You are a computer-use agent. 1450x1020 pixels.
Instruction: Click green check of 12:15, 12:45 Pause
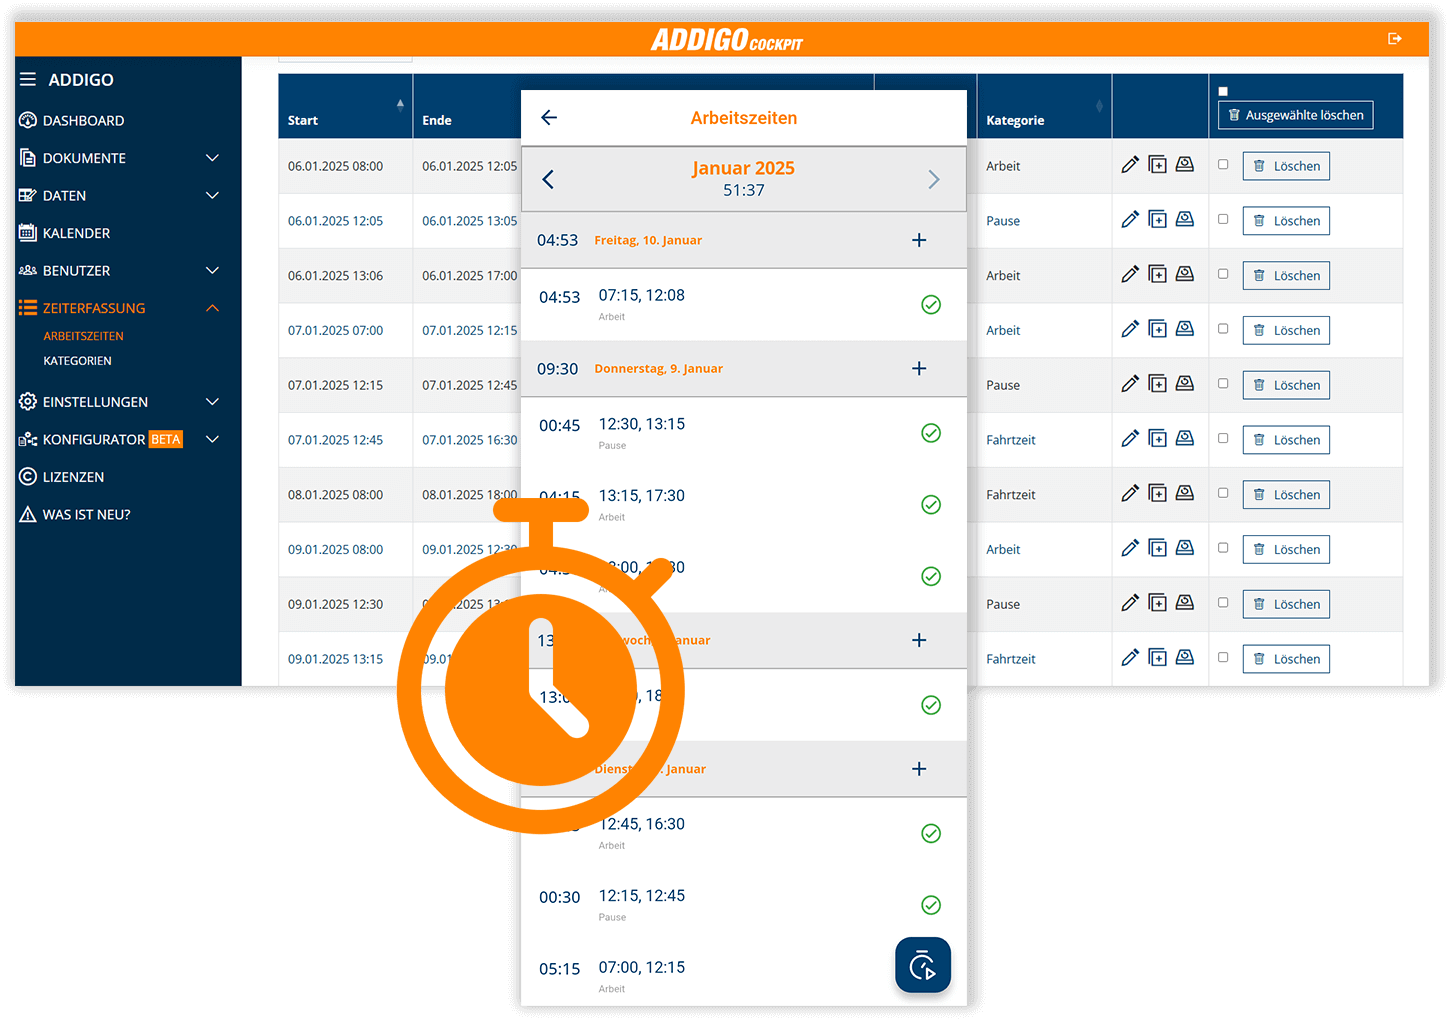point(931,906)
